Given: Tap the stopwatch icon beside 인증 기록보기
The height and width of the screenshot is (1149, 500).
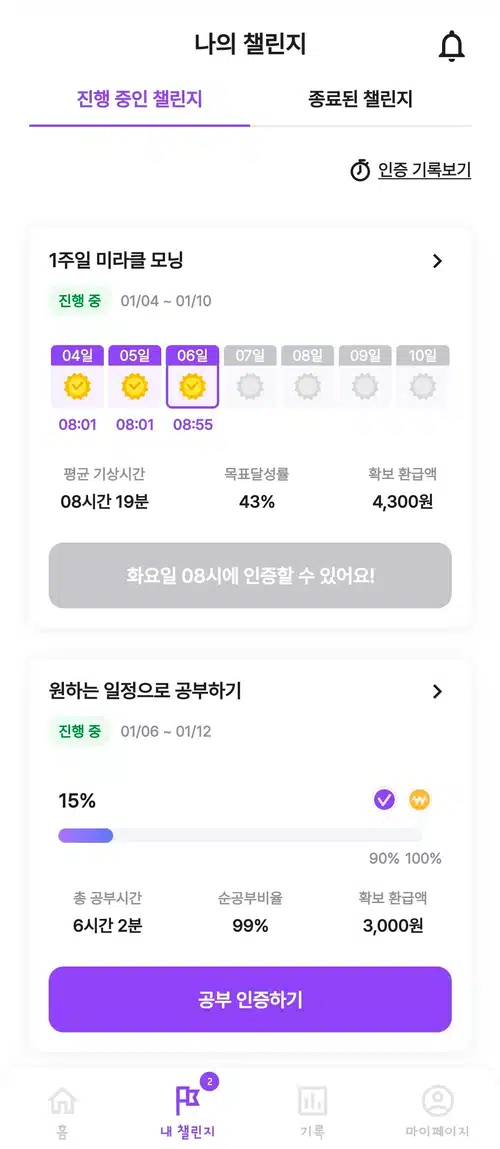Looking at the screenshot, I should tap(360, 171).
